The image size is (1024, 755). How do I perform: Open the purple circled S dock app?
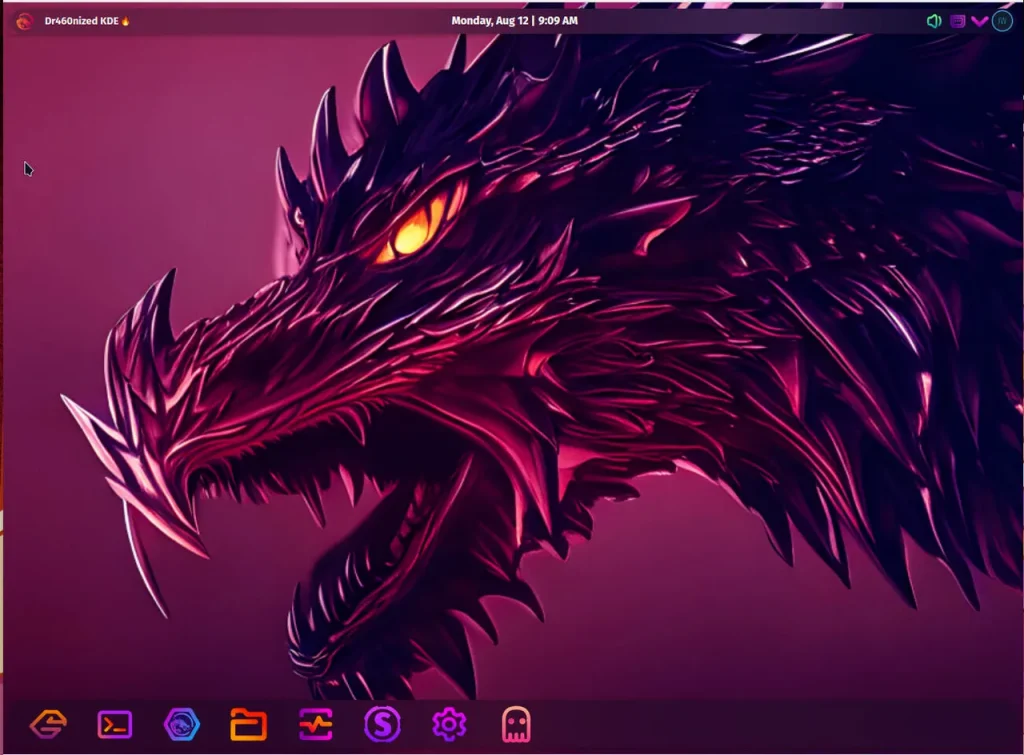coord(382,724)
